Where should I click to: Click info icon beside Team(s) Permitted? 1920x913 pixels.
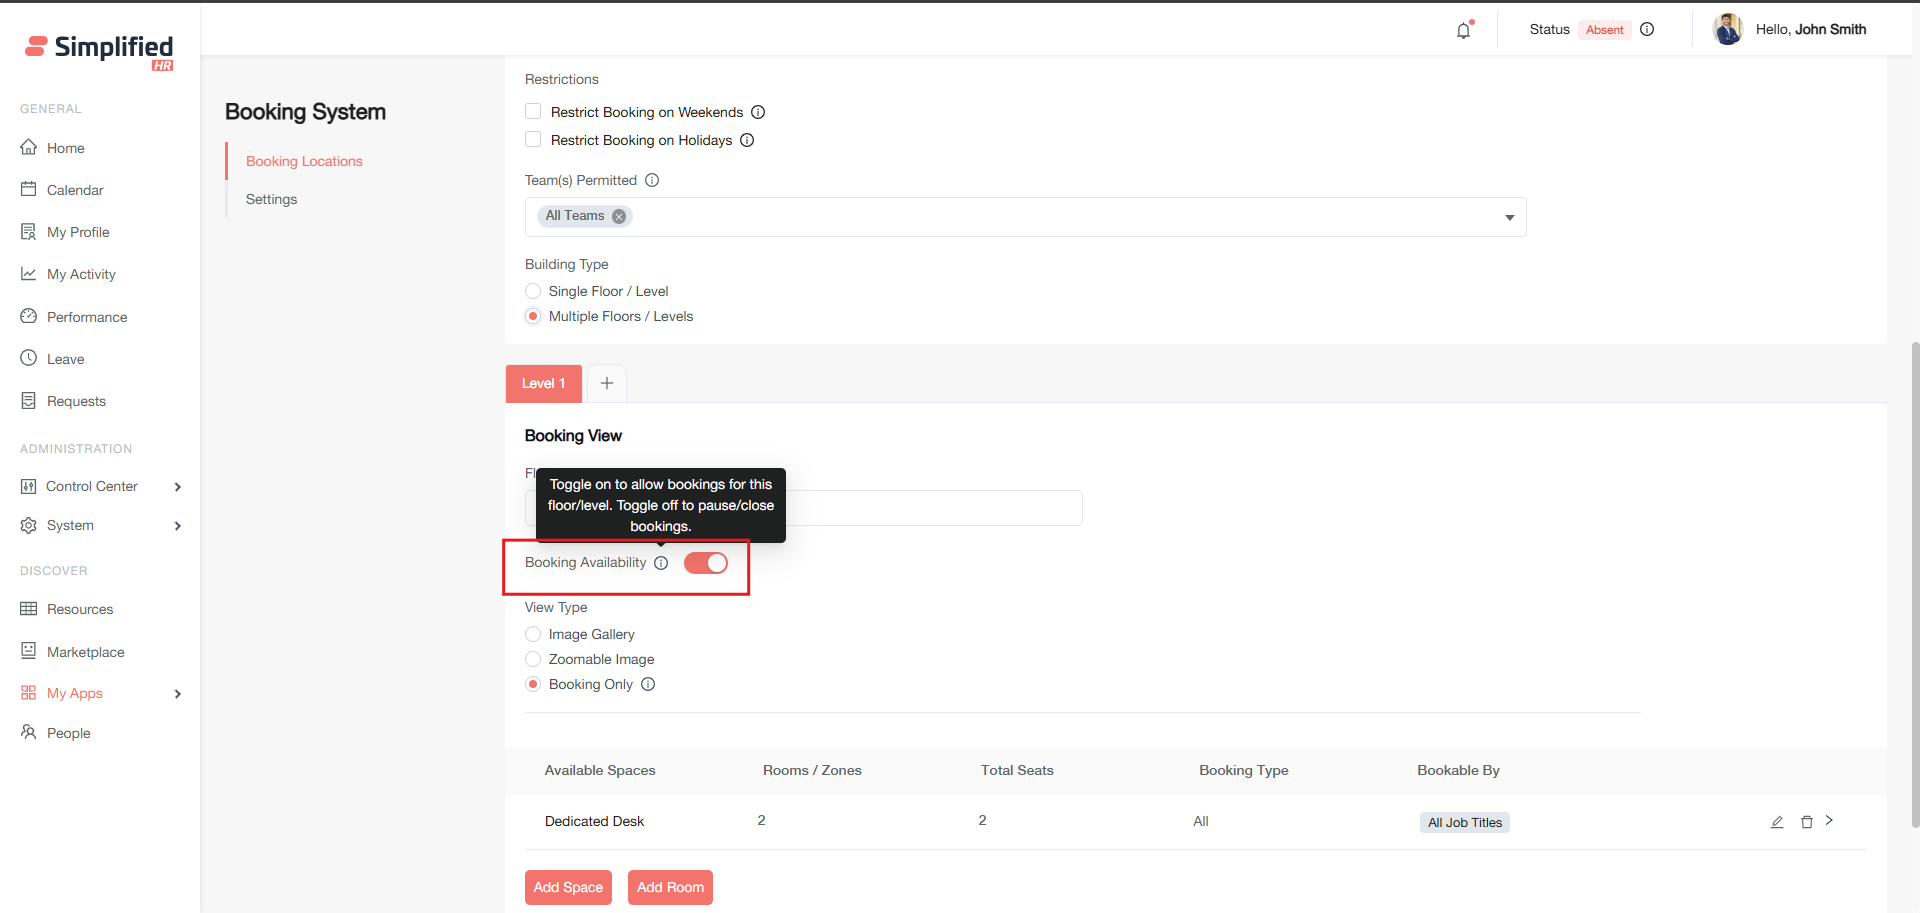652,181
